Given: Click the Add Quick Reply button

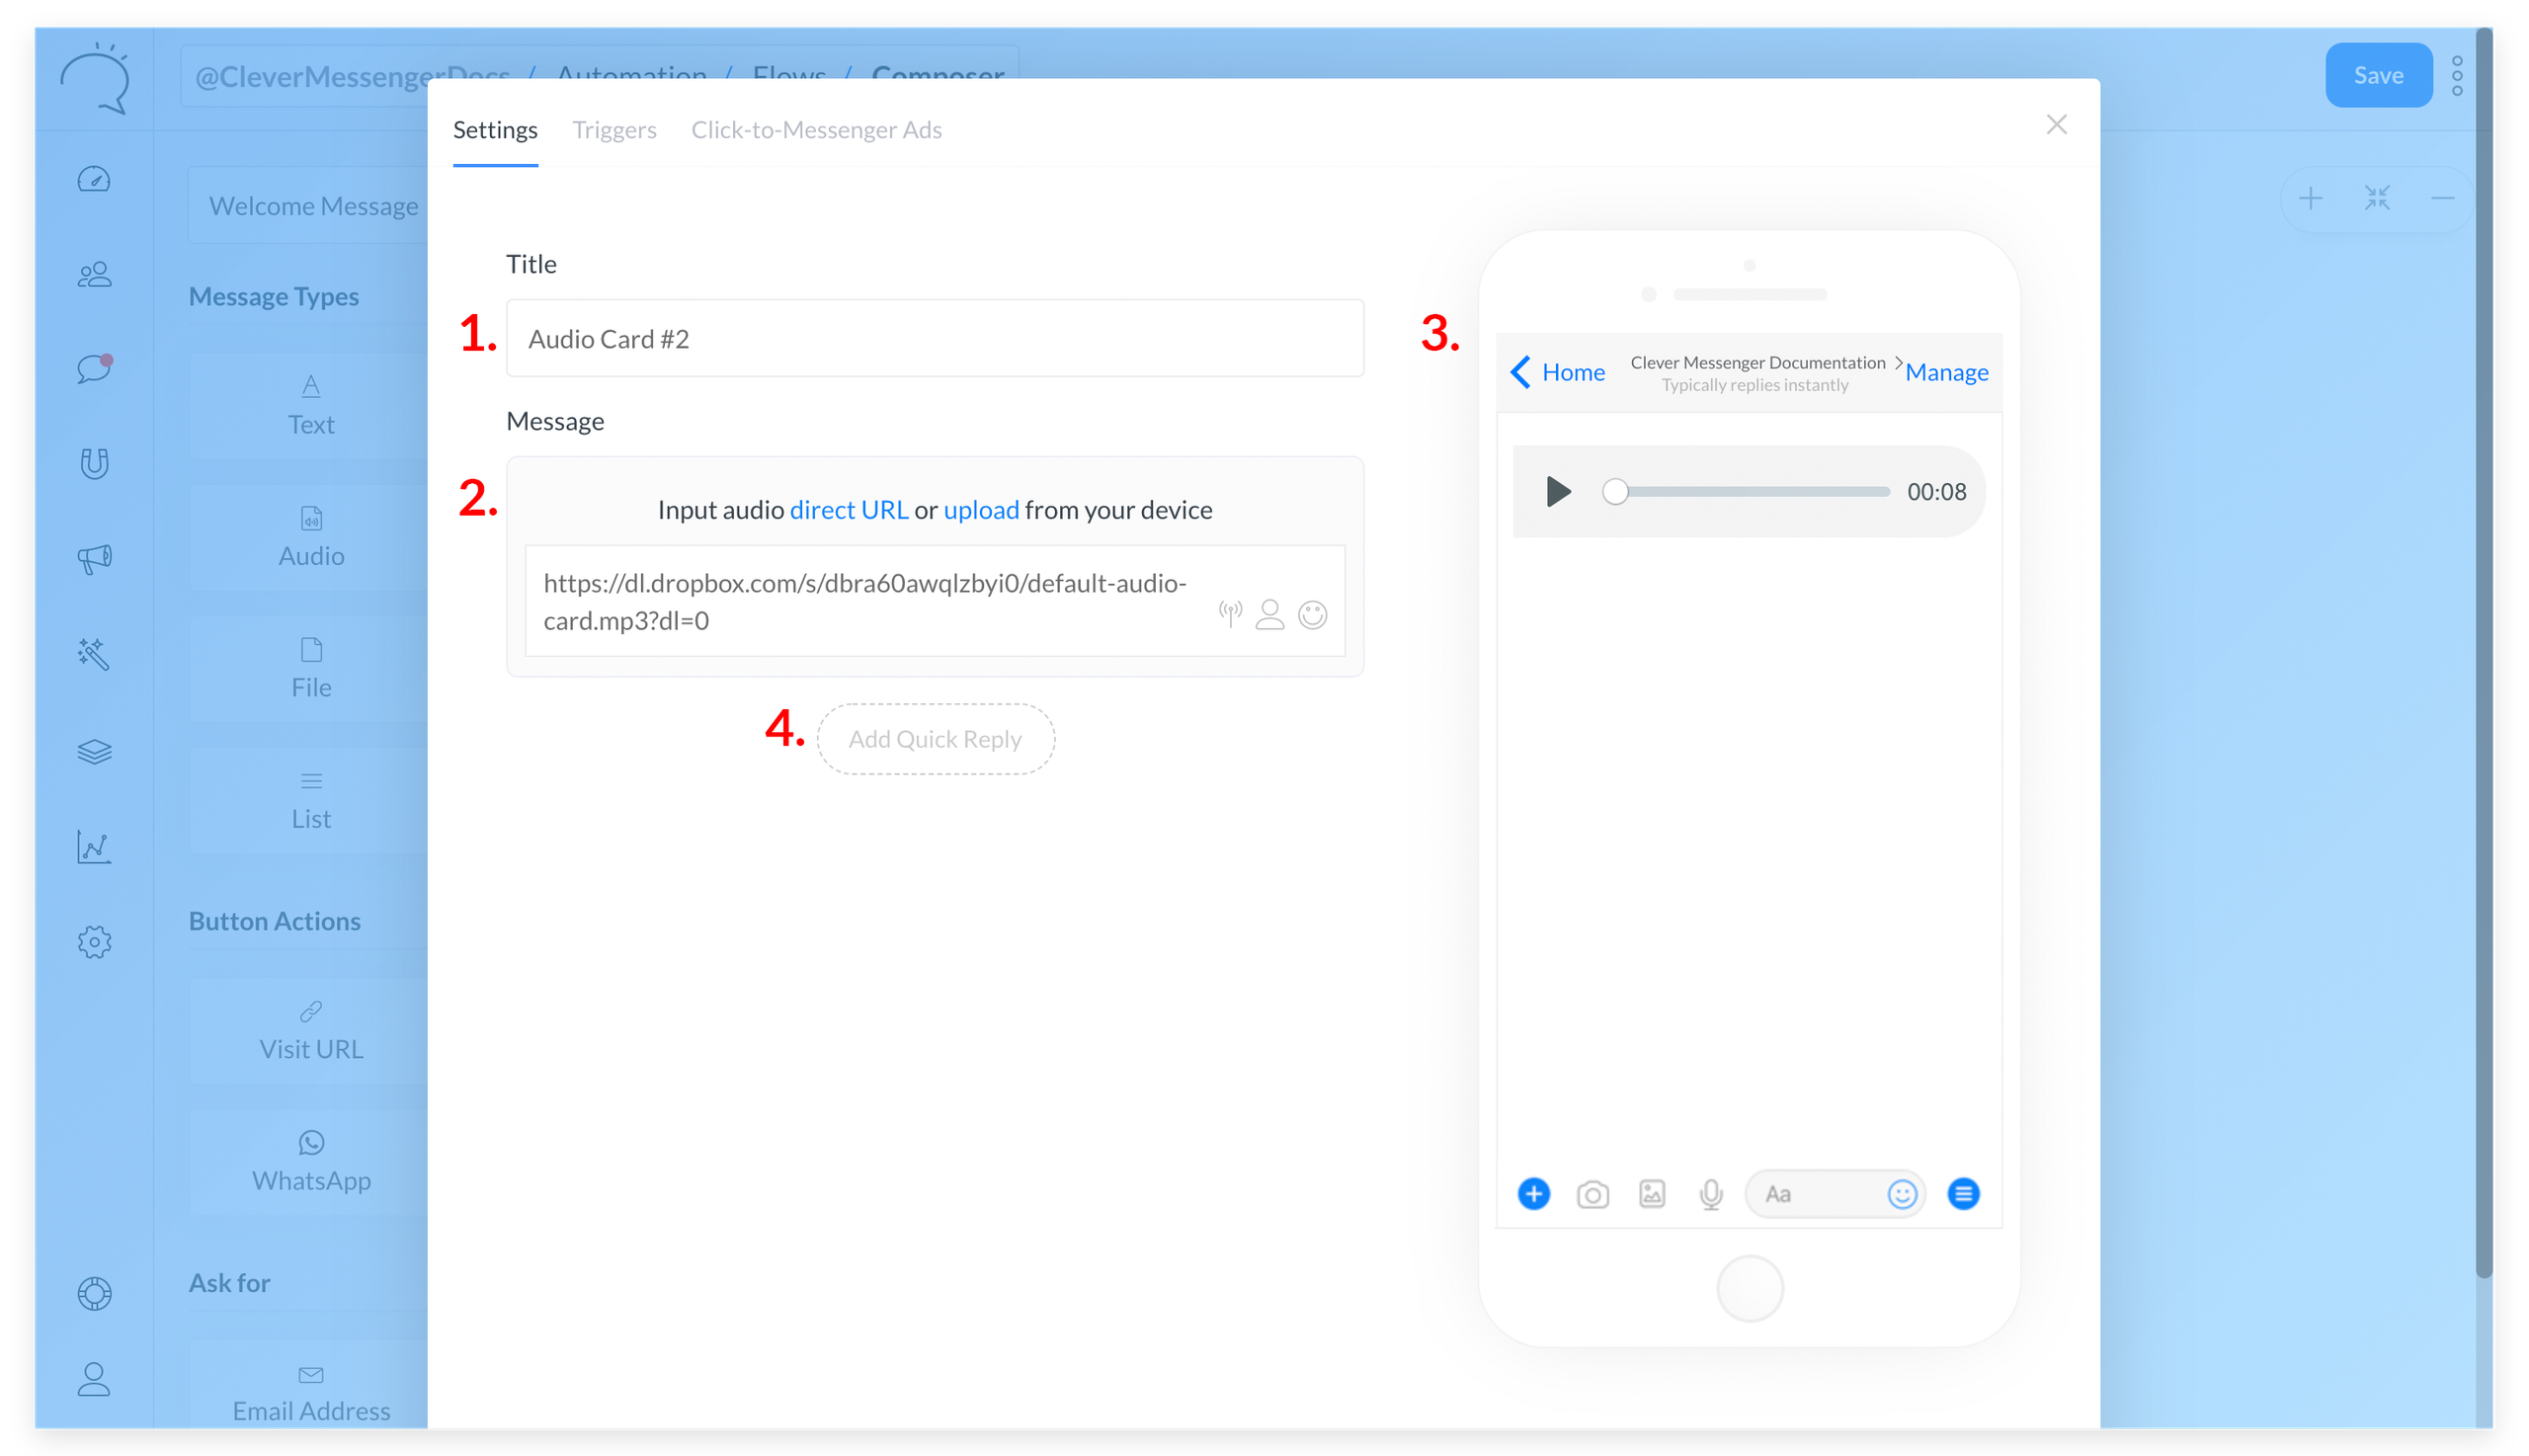Looking at the screenshot, I should pos(935,739).
